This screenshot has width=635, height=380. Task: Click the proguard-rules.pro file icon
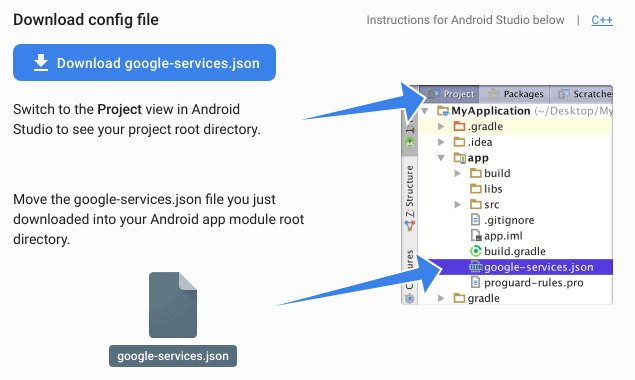coord(475,282)
